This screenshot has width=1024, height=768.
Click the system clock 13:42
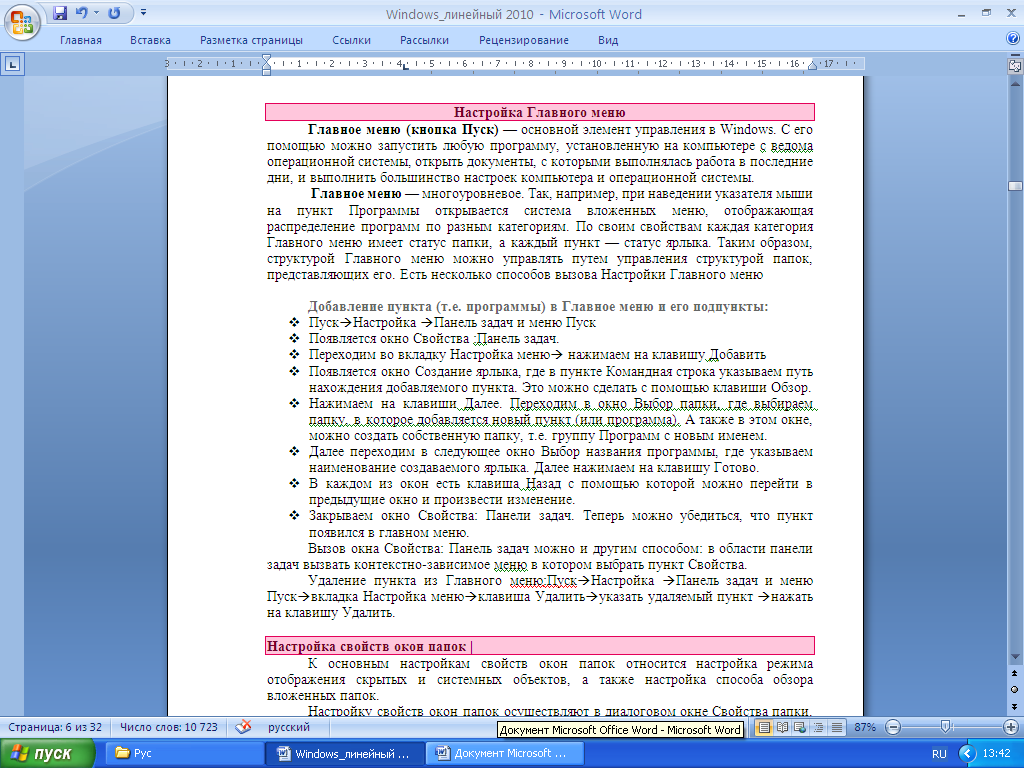(x=997, y=754)
